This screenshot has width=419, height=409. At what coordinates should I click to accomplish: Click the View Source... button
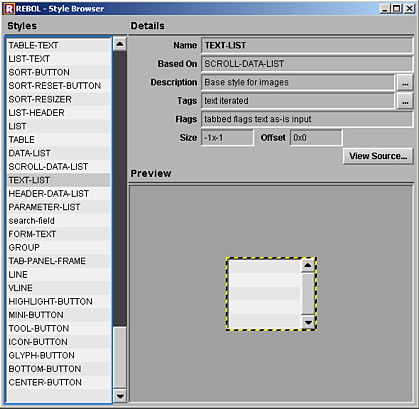378,156
